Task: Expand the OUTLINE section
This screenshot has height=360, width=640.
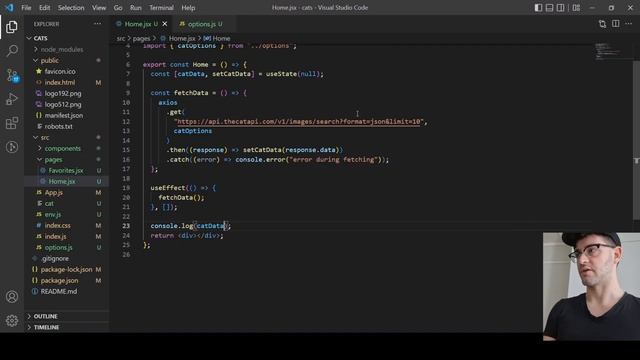Action: (x=67, y=316)
